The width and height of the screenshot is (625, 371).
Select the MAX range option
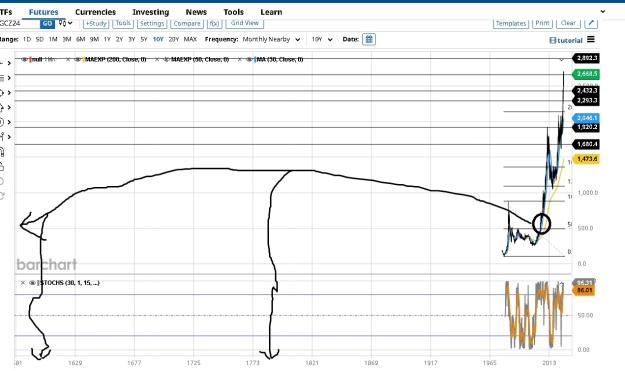click(190, 39)
